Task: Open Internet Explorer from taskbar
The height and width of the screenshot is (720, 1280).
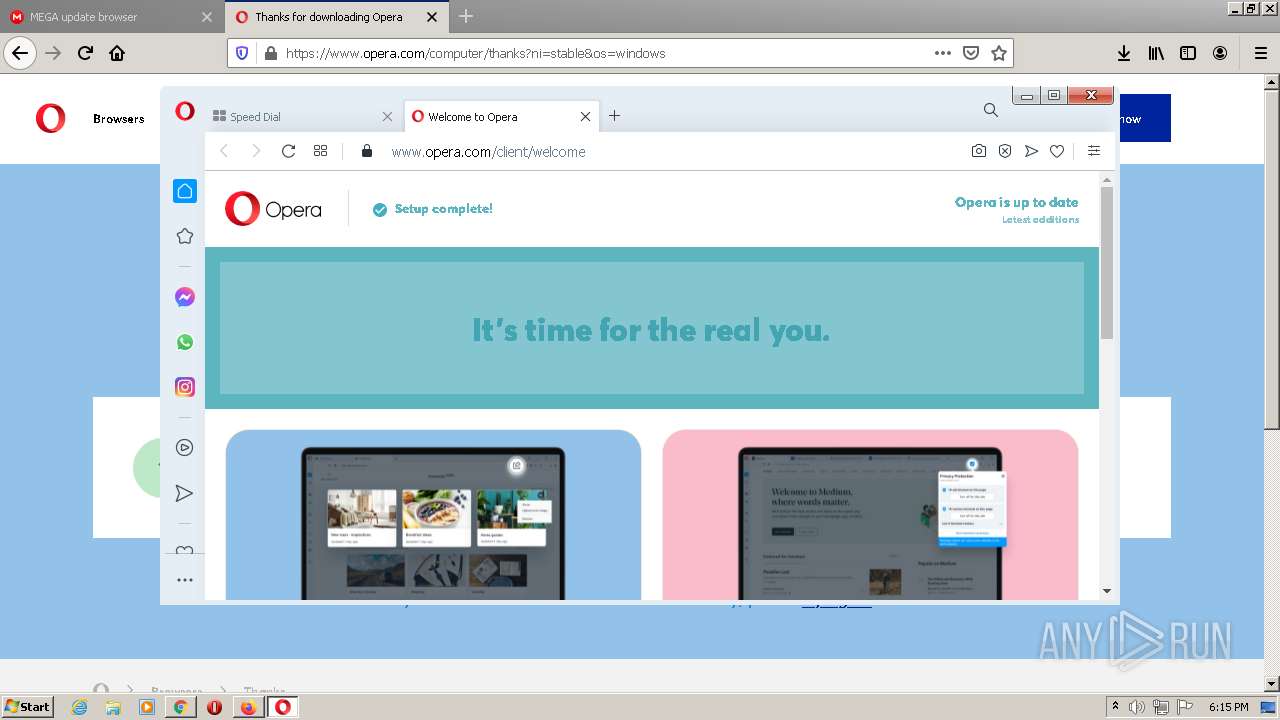Action: [80, 707]
